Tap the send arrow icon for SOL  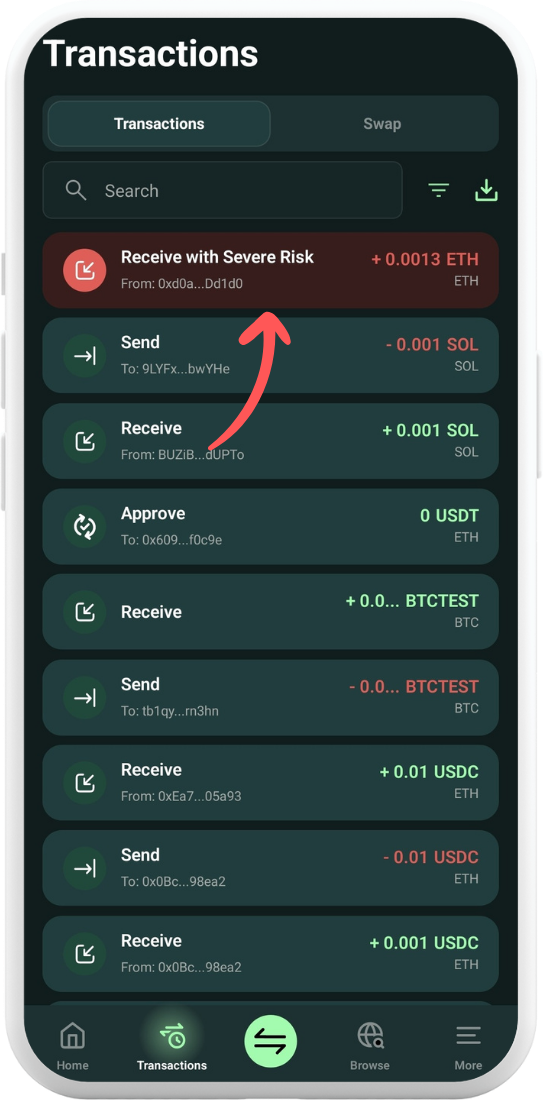(85, 356)
